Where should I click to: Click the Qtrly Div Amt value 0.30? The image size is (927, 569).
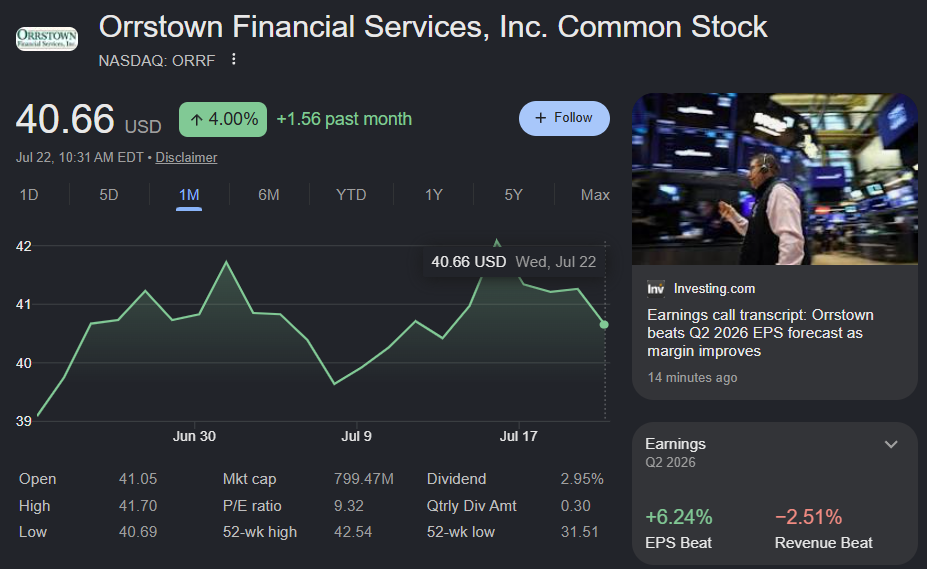click(575, 506)
